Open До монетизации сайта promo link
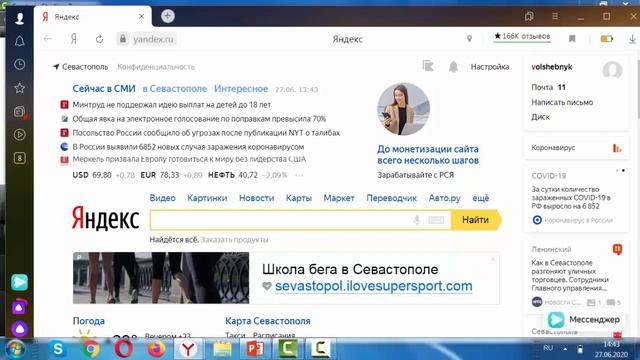This screenshot has width=640, height=360. coord(428,155)
